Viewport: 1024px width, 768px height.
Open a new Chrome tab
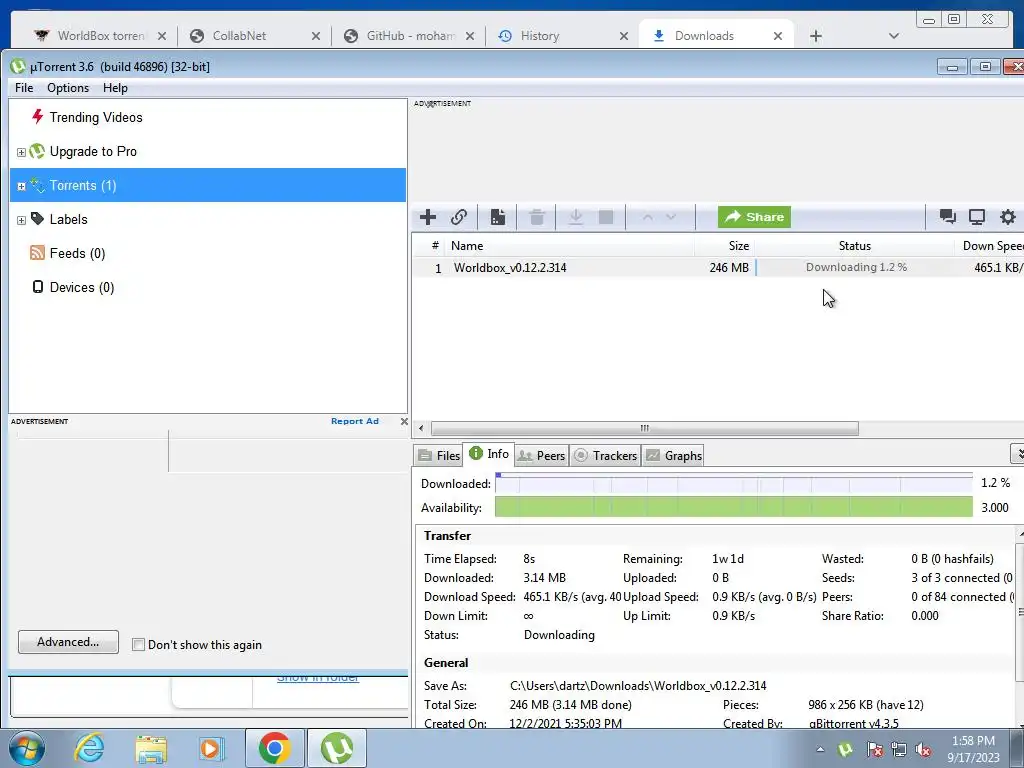tap(816, 36)
